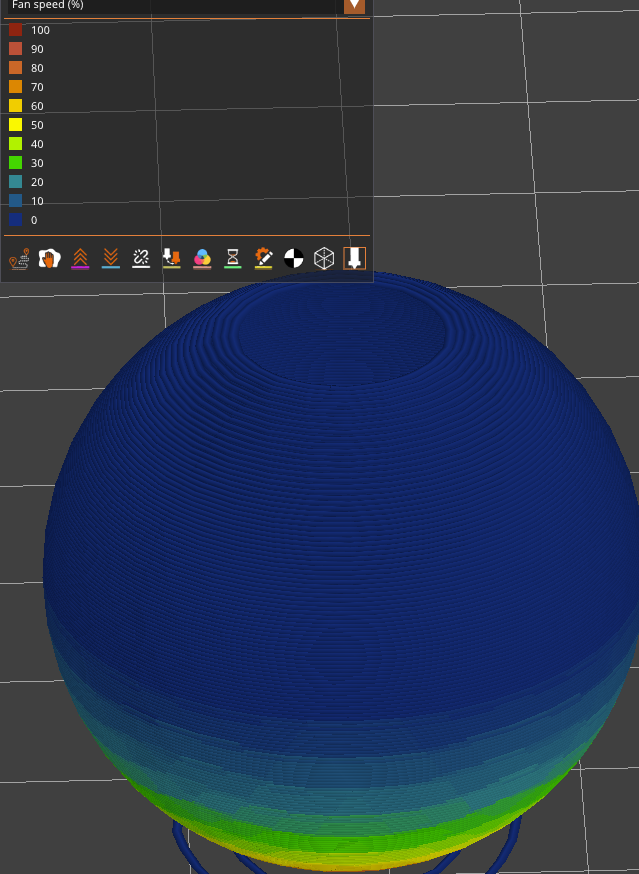Click the amber 70 color swatch
639x874 pixels.
pos(16,87)
